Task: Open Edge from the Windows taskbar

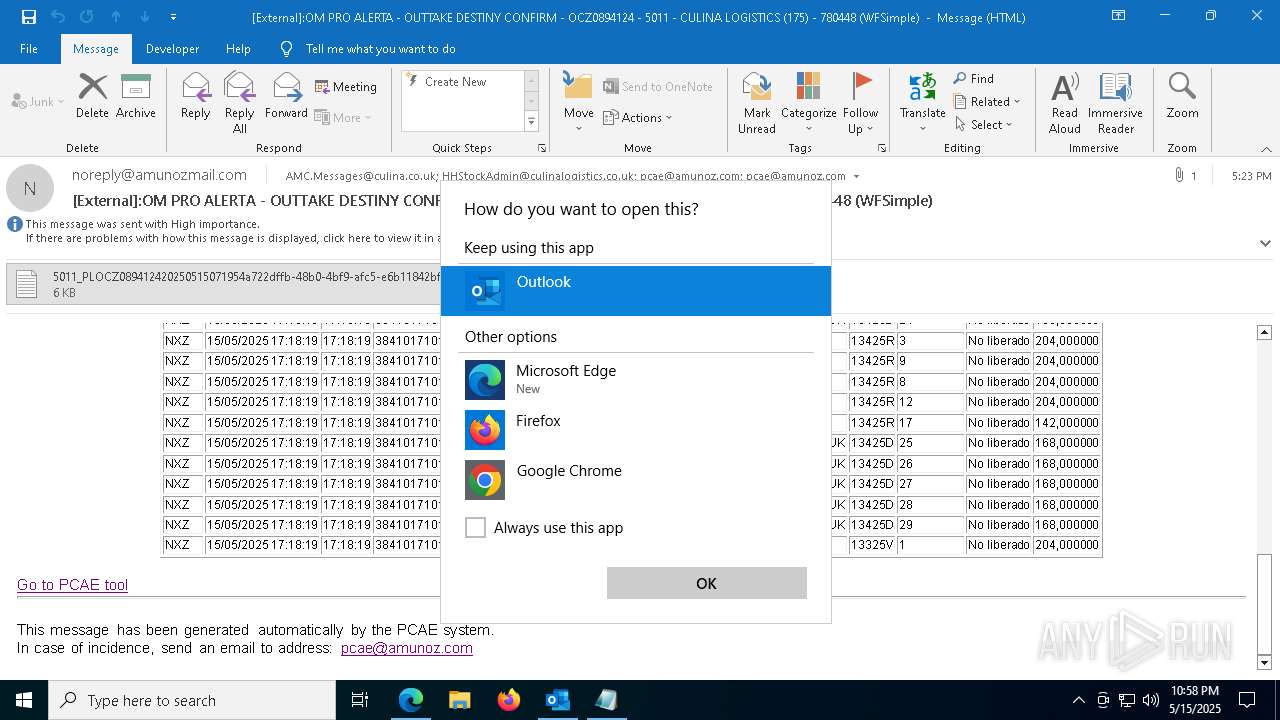Action: click(x=411, y=700)
